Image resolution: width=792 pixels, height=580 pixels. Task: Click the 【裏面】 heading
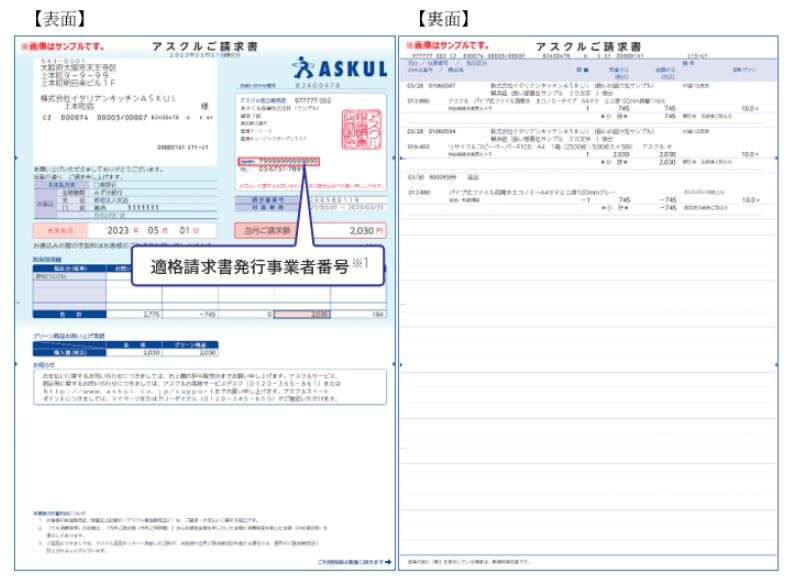(443, 19)
